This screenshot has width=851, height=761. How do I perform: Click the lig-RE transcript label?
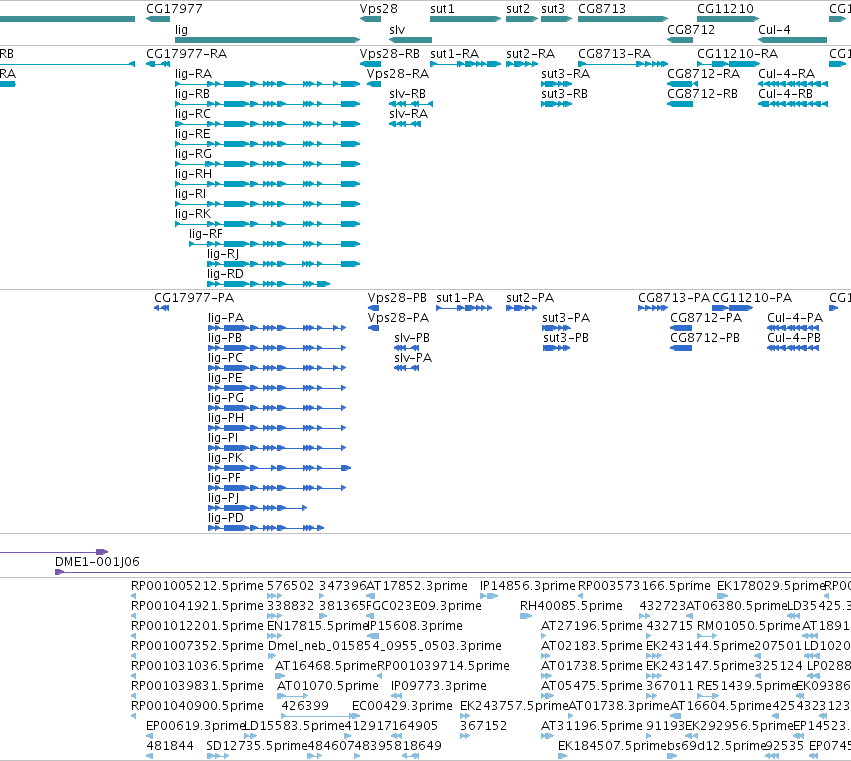(192, 134)
